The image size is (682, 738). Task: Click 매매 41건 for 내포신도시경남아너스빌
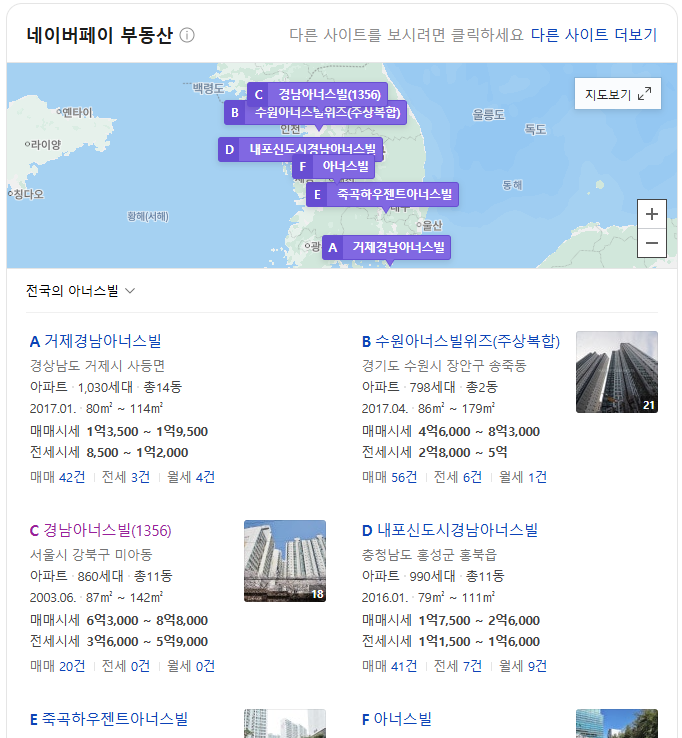point(389,666)
